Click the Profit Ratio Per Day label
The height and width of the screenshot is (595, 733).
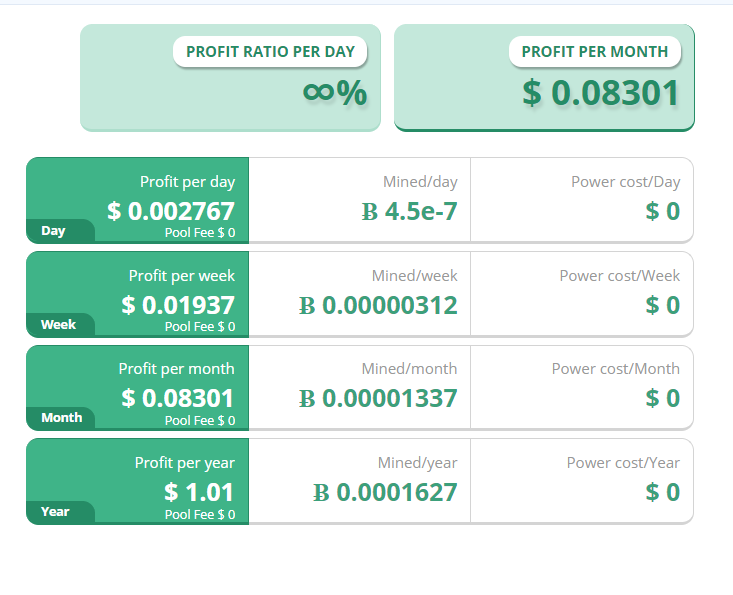[270, 51]
